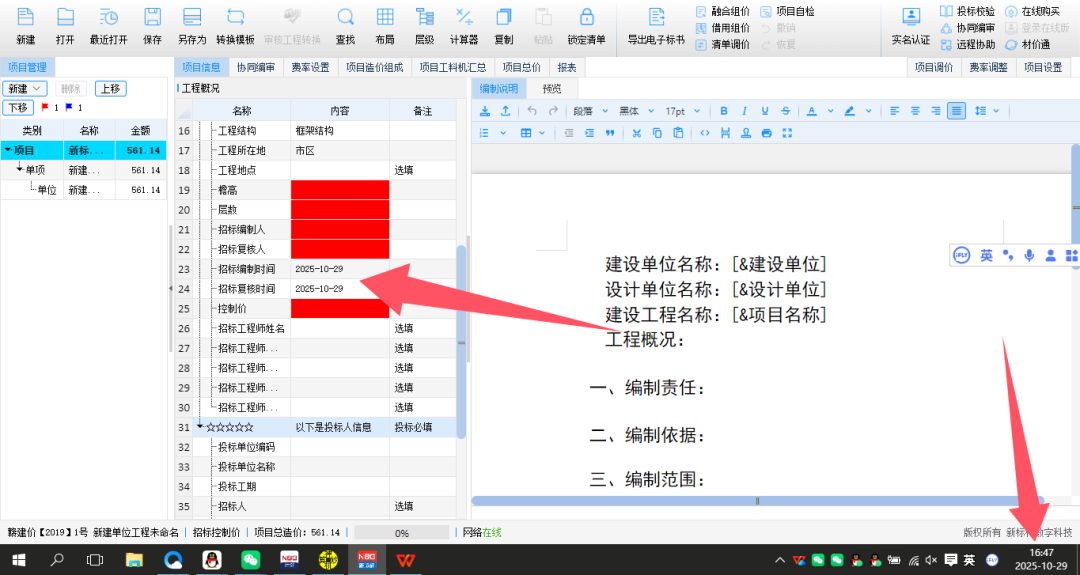
Task: Click the 上移 move up button
Action: point(110,89)
